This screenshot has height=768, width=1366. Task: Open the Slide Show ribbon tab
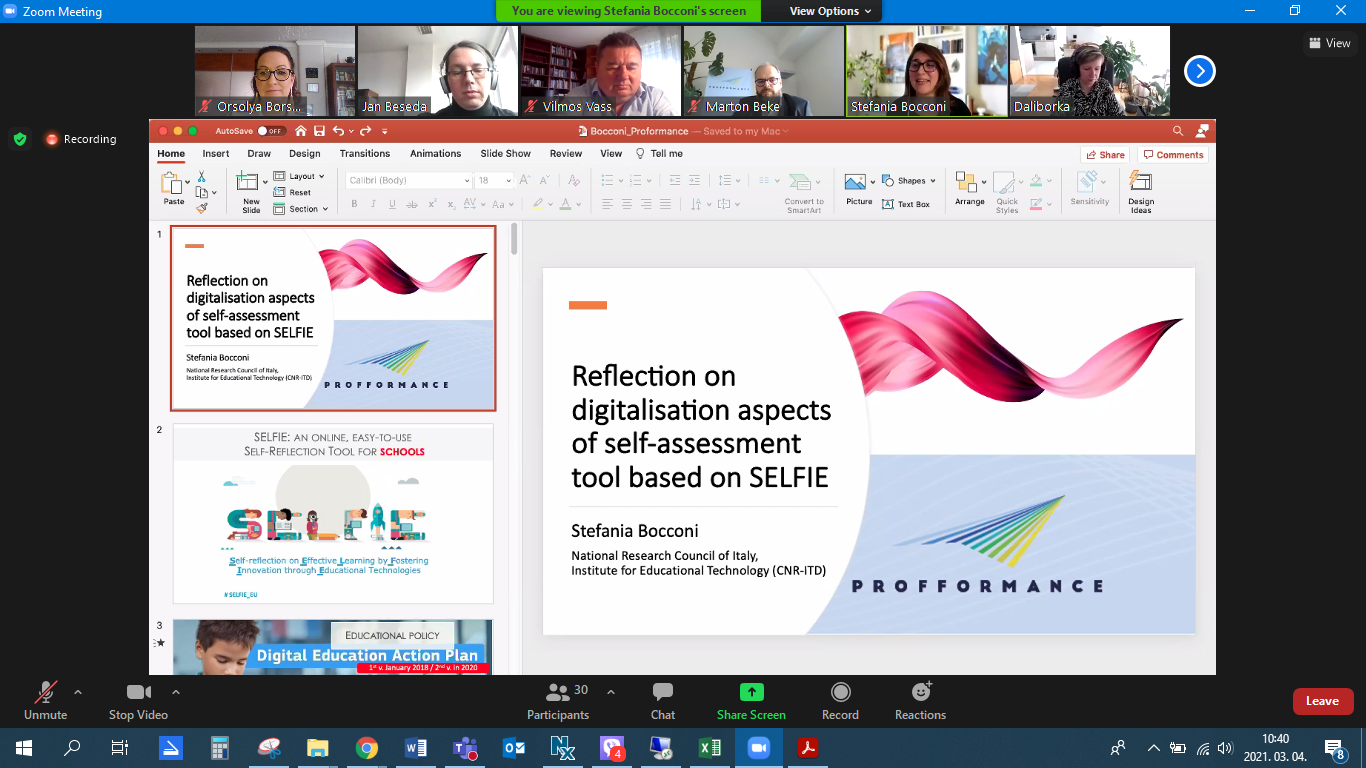tap(505, 154)
